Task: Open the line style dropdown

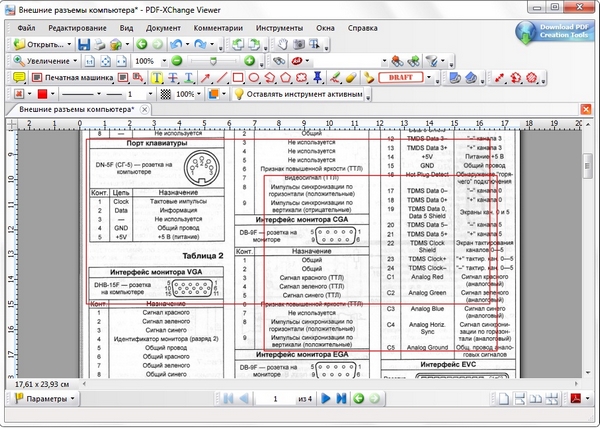Action: tap(99, 94)
